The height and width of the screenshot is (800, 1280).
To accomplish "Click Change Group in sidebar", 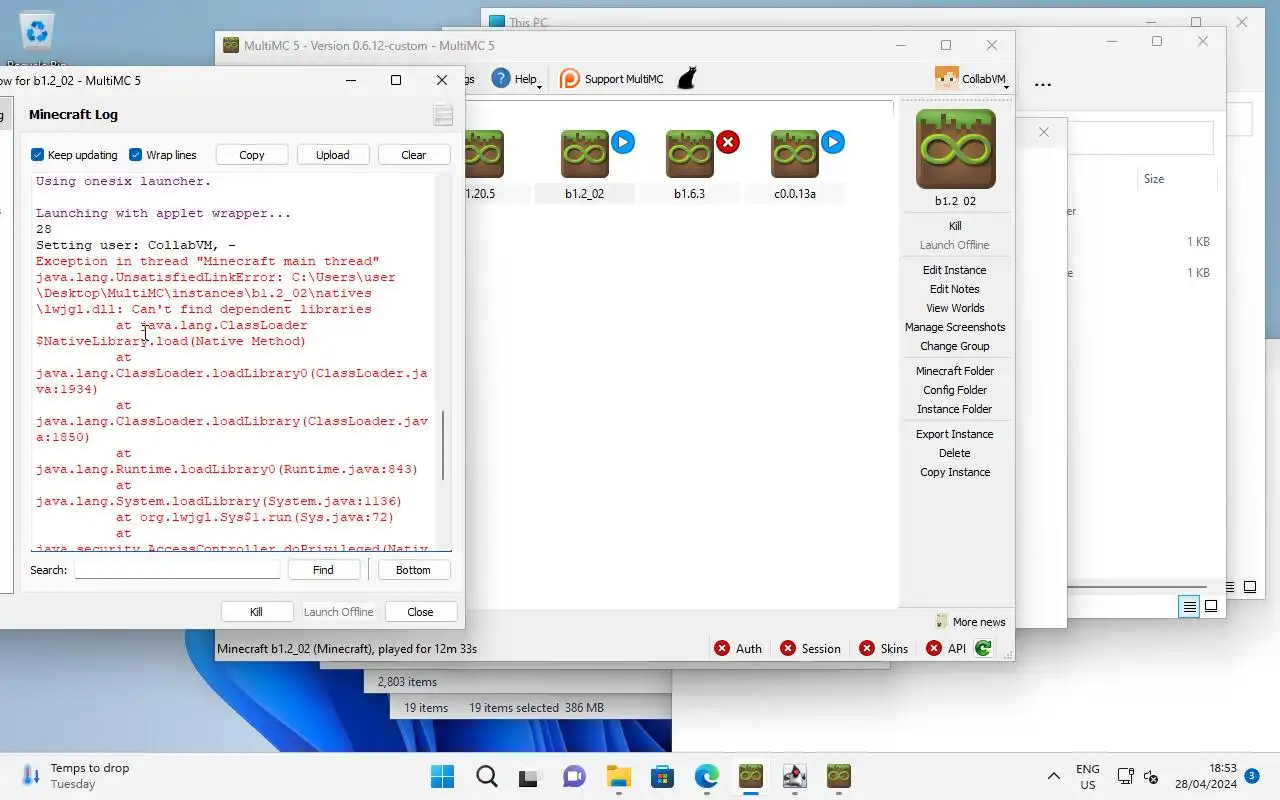I will [955, 346].
